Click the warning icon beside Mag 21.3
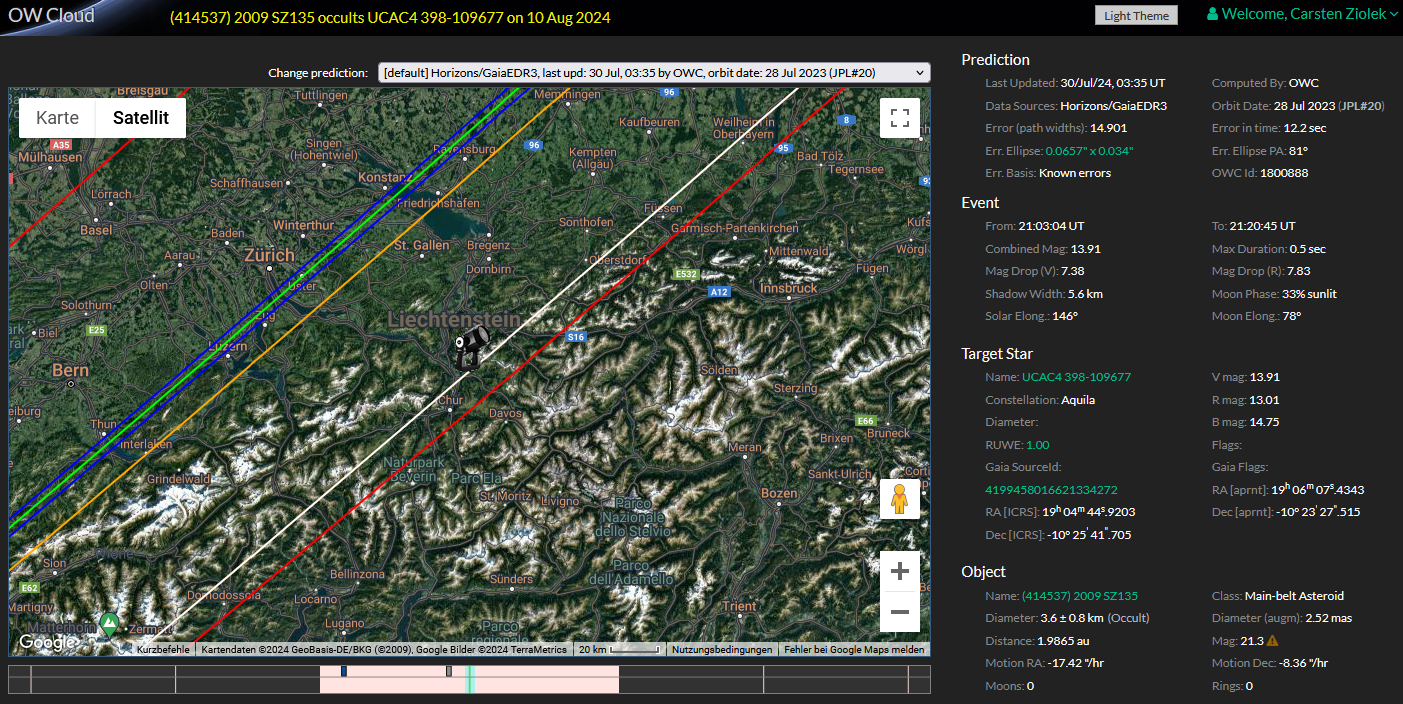This screenshot has width=1403, height=704. click(1273, 641)
